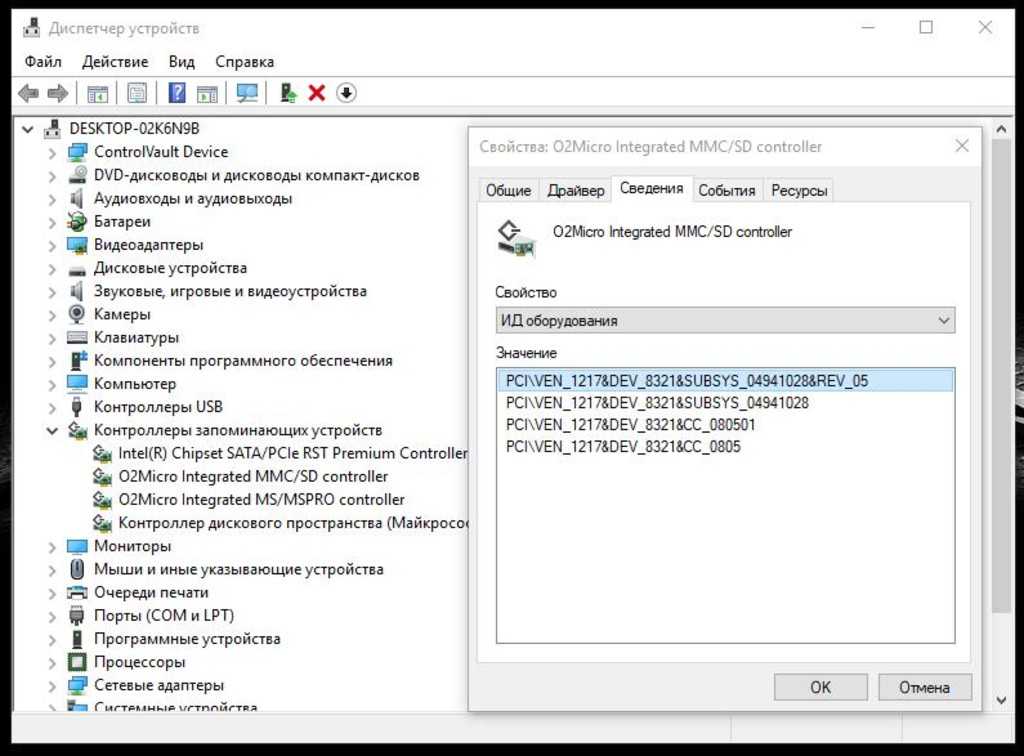Open the Справка menu

point(245,61)
